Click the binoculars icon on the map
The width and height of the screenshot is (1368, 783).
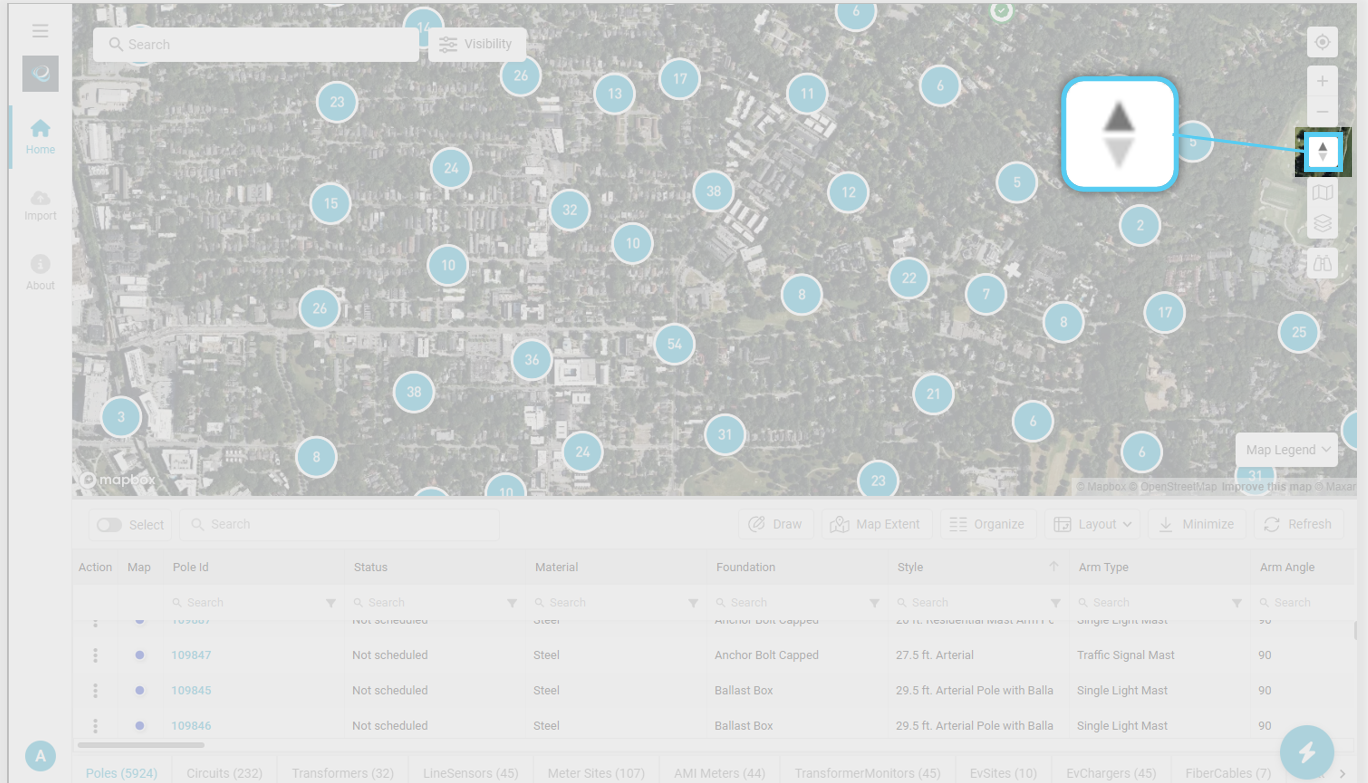tap(1322, 263)
